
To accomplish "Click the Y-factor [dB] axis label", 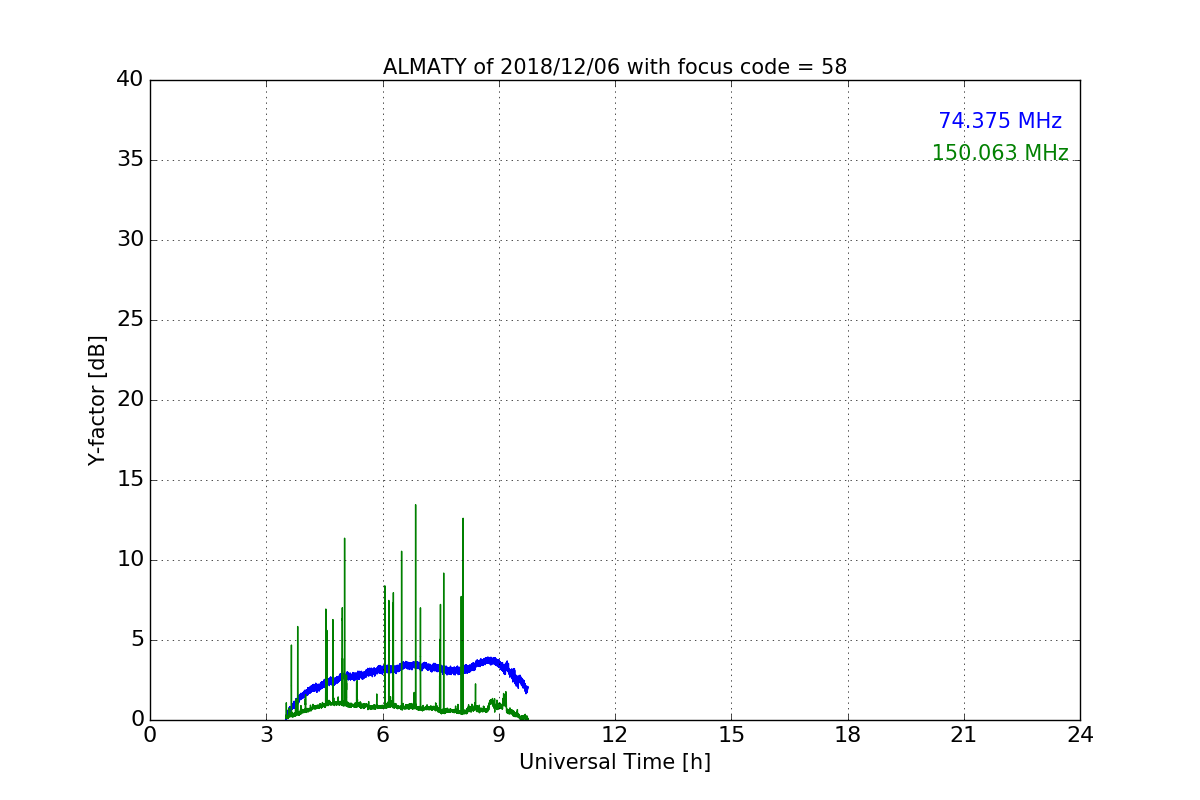I will 97,400.
